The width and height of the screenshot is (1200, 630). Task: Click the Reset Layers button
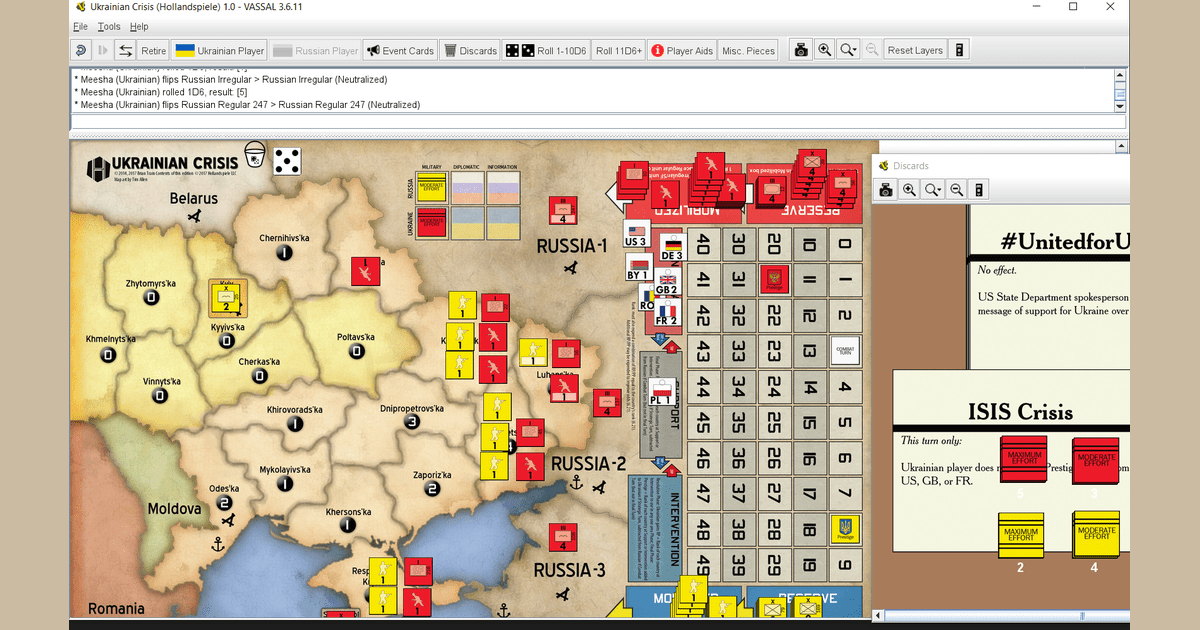click(914, 49)
